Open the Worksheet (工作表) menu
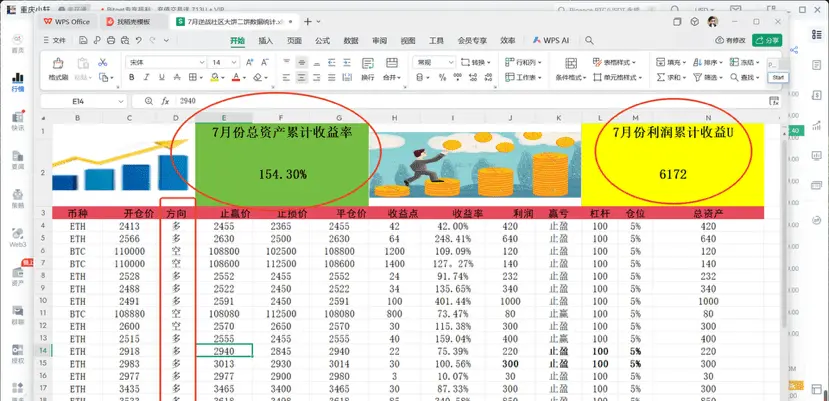Image resolution: width=829 pixels, height=401 pixels. [523, 77]
